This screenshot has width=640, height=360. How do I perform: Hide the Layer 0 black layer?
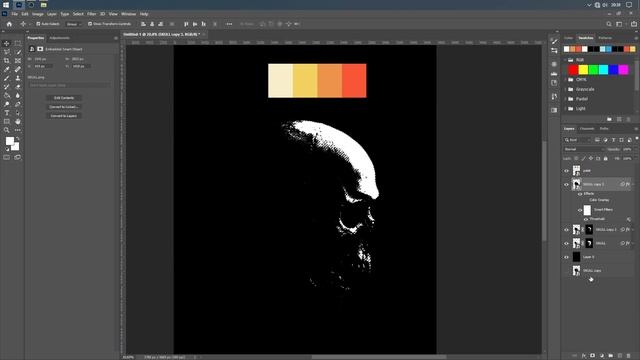566,257
